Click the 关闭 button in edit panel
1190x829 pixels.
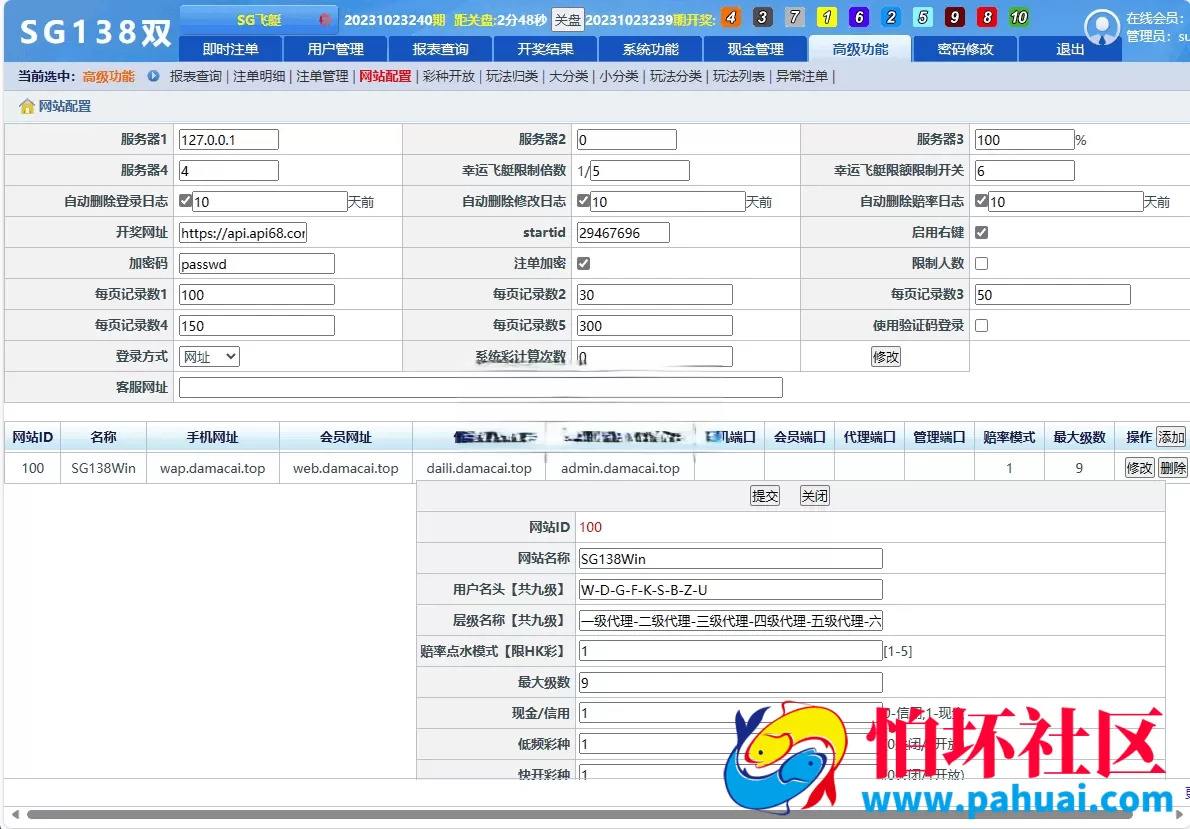point(814,496)
